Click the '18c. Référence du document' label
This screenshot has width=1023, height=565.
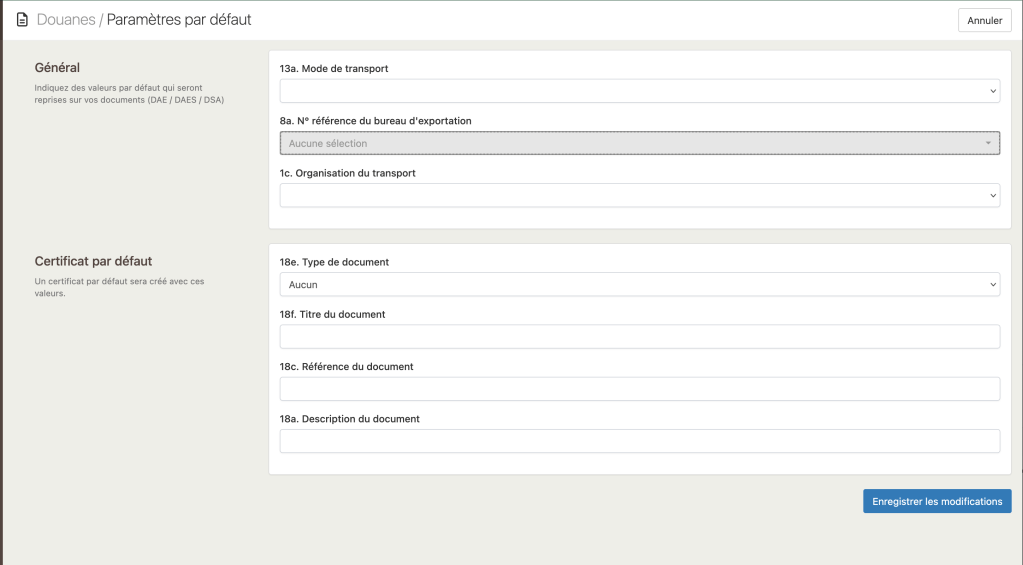pyautogui.click(x=346, y=366)
